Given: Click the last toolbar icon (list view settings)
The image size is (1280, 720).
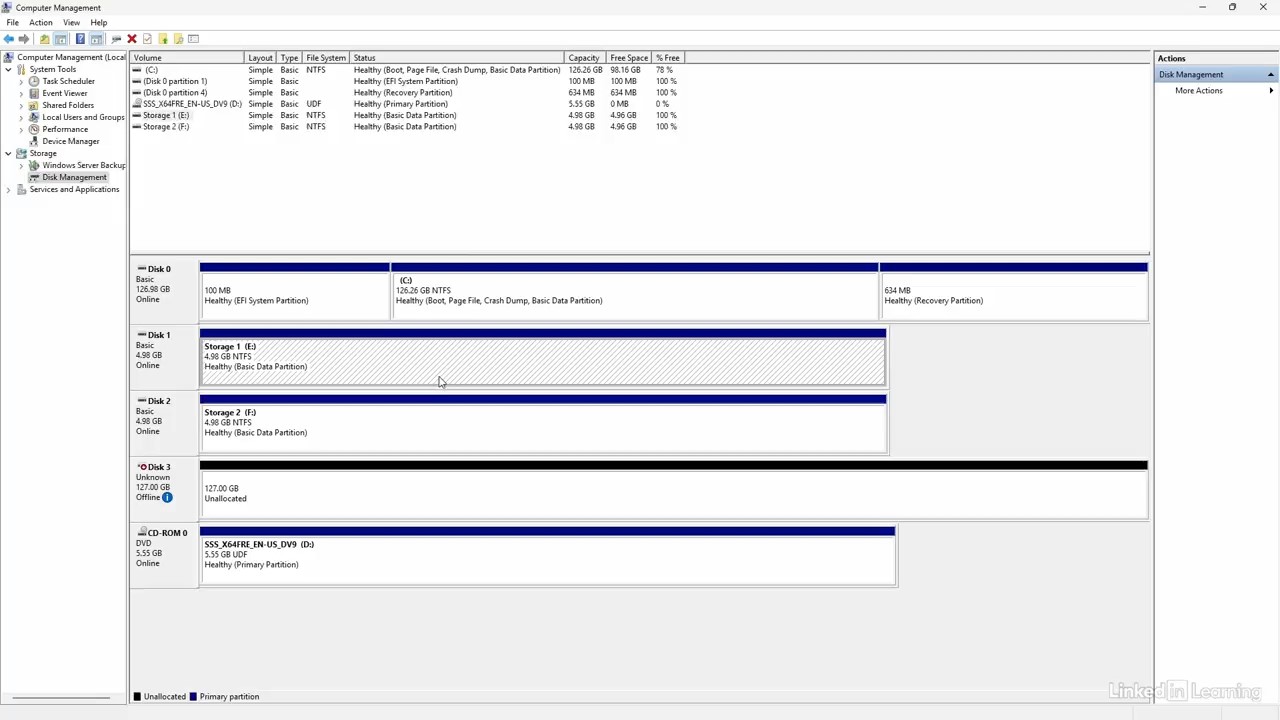Looking at the screenshot, I should [x=193, y=39].
